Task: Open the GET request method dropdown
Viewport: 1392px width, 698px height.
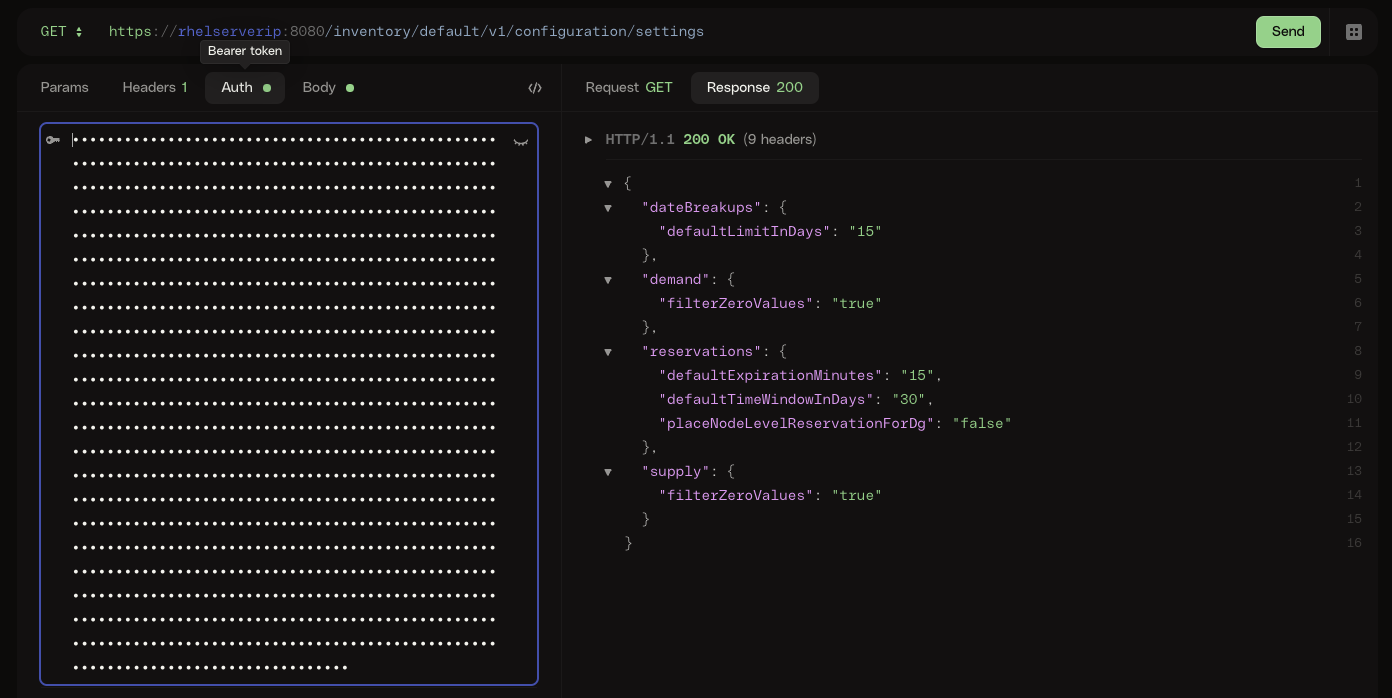Action: coord(62,32)
